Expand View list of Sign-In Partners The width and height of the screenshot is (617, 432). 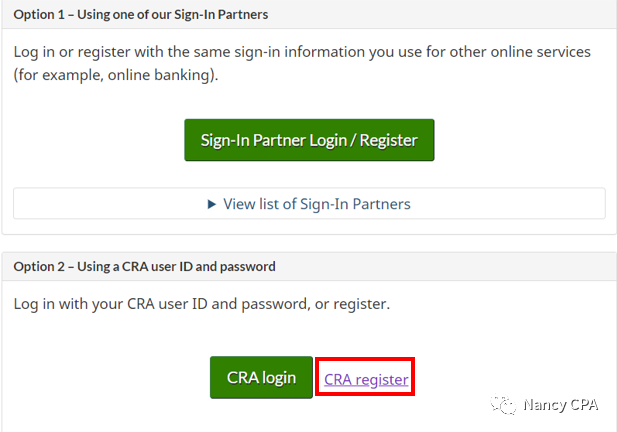309,203
